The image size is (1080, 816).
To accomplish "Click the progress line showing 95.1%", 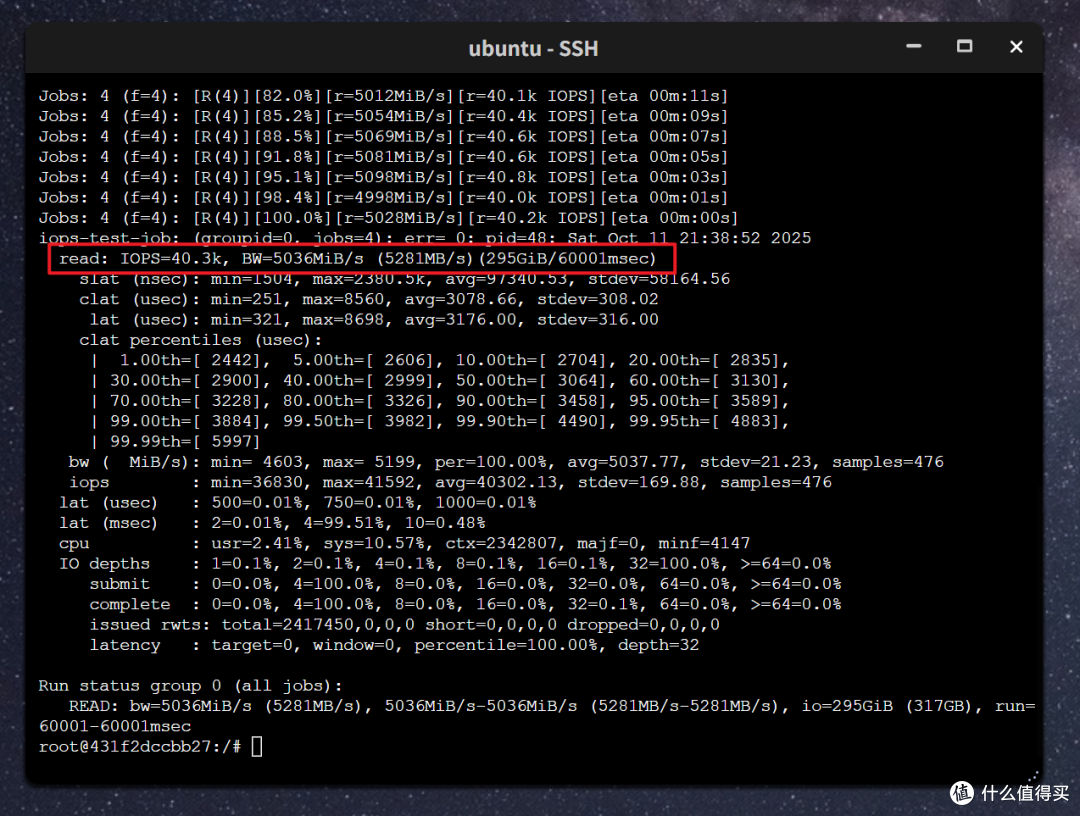I will (x=383, y=177).
